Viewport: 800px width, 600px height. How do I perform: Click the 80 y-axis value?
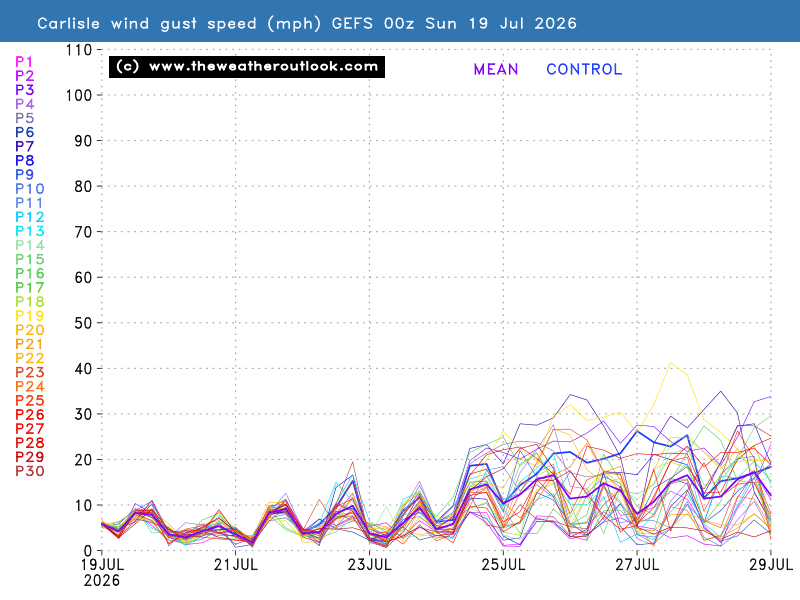point(83,187)
